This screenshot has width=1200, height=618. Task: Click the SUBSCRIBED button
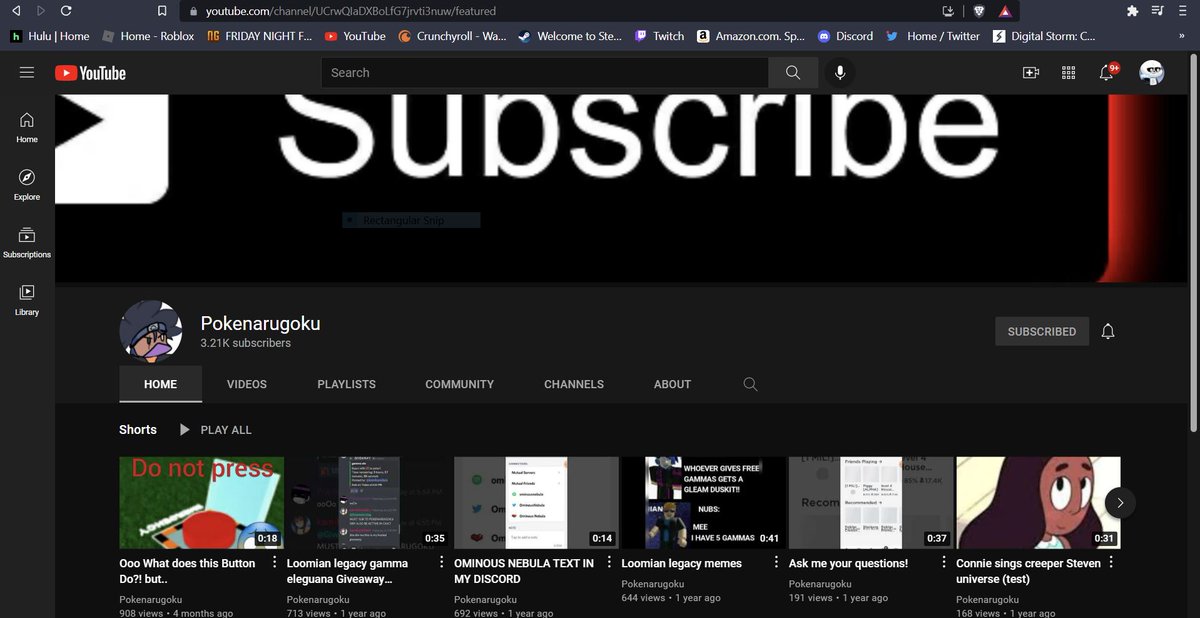(x=1042, y=331)
